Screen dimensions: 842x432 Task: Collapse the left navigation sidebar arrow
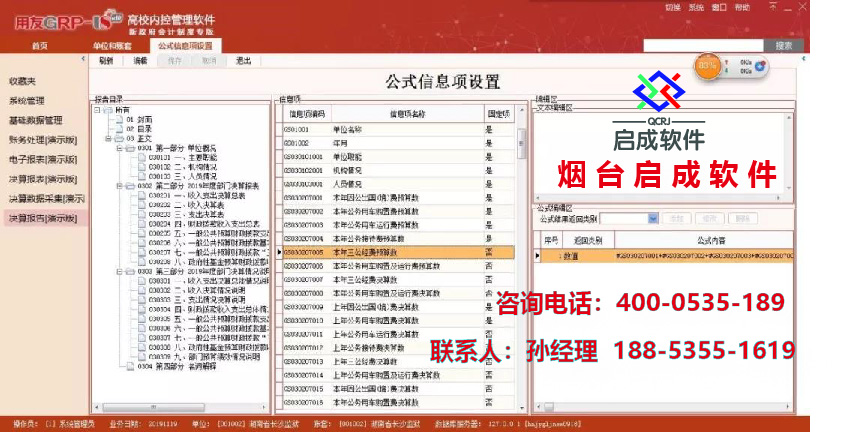tap(83, 59)
